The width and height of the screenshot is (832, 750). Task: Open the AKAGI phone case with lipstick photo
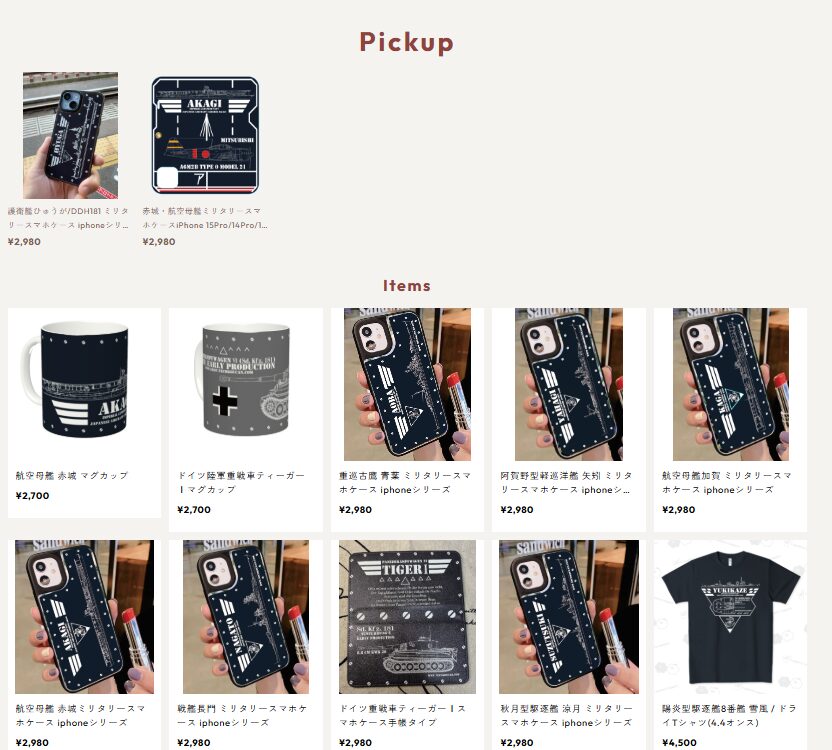click(84, 617)
